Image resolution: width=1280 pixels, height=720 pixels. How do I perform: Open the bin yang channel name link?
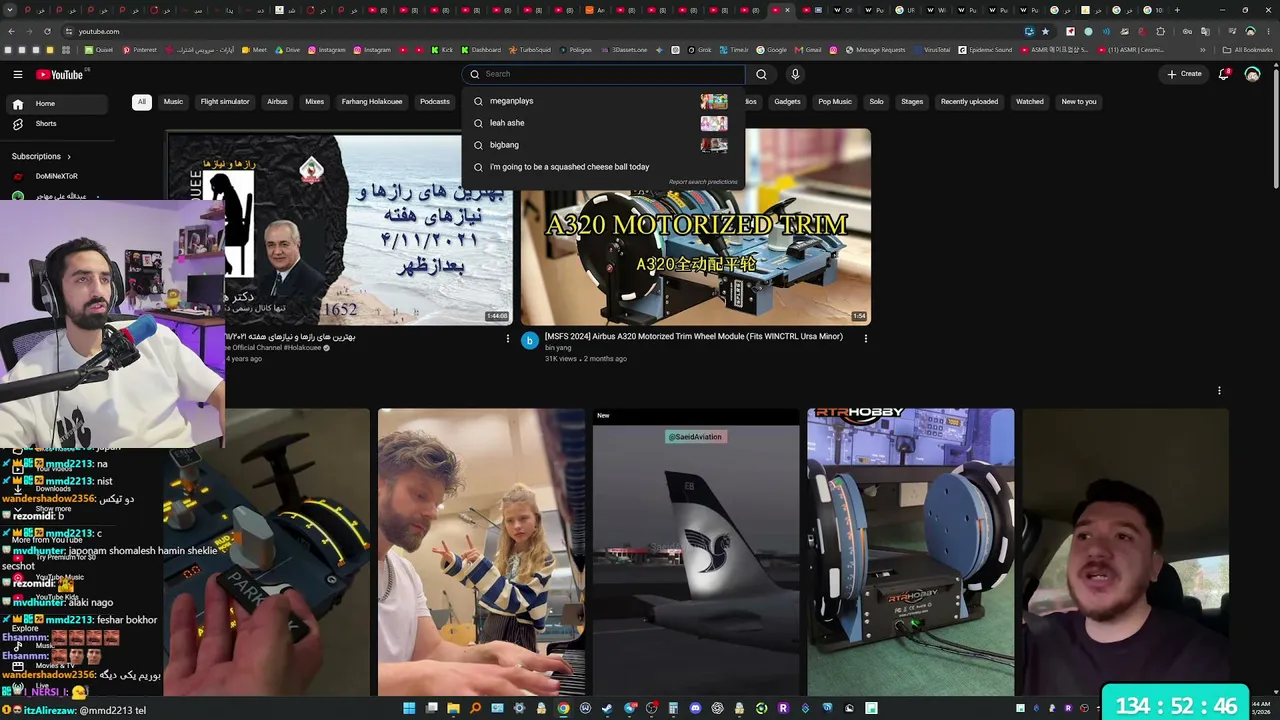558,348
